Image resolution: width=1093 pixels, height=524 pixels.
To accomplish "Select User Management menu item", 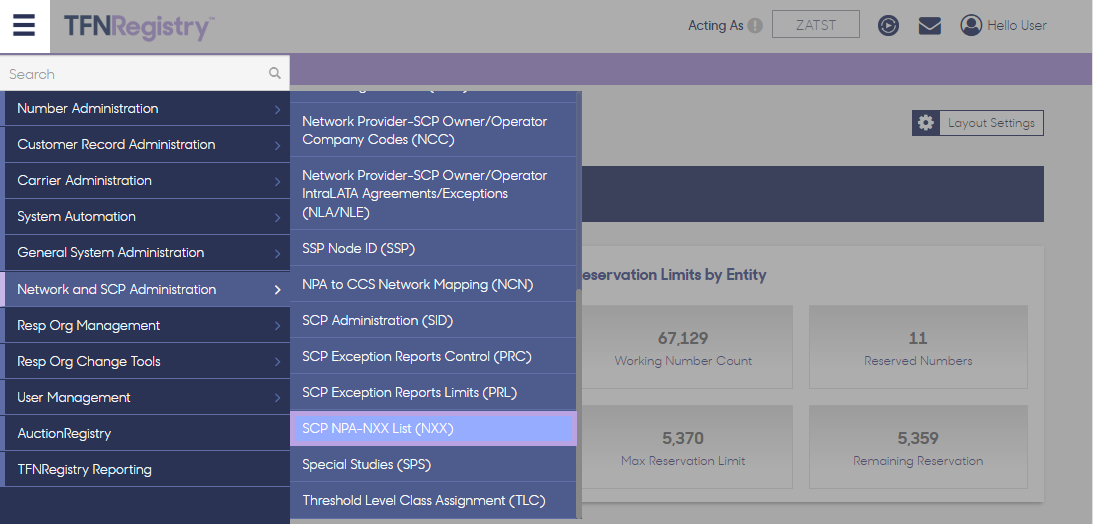I will tap(145, 397).
